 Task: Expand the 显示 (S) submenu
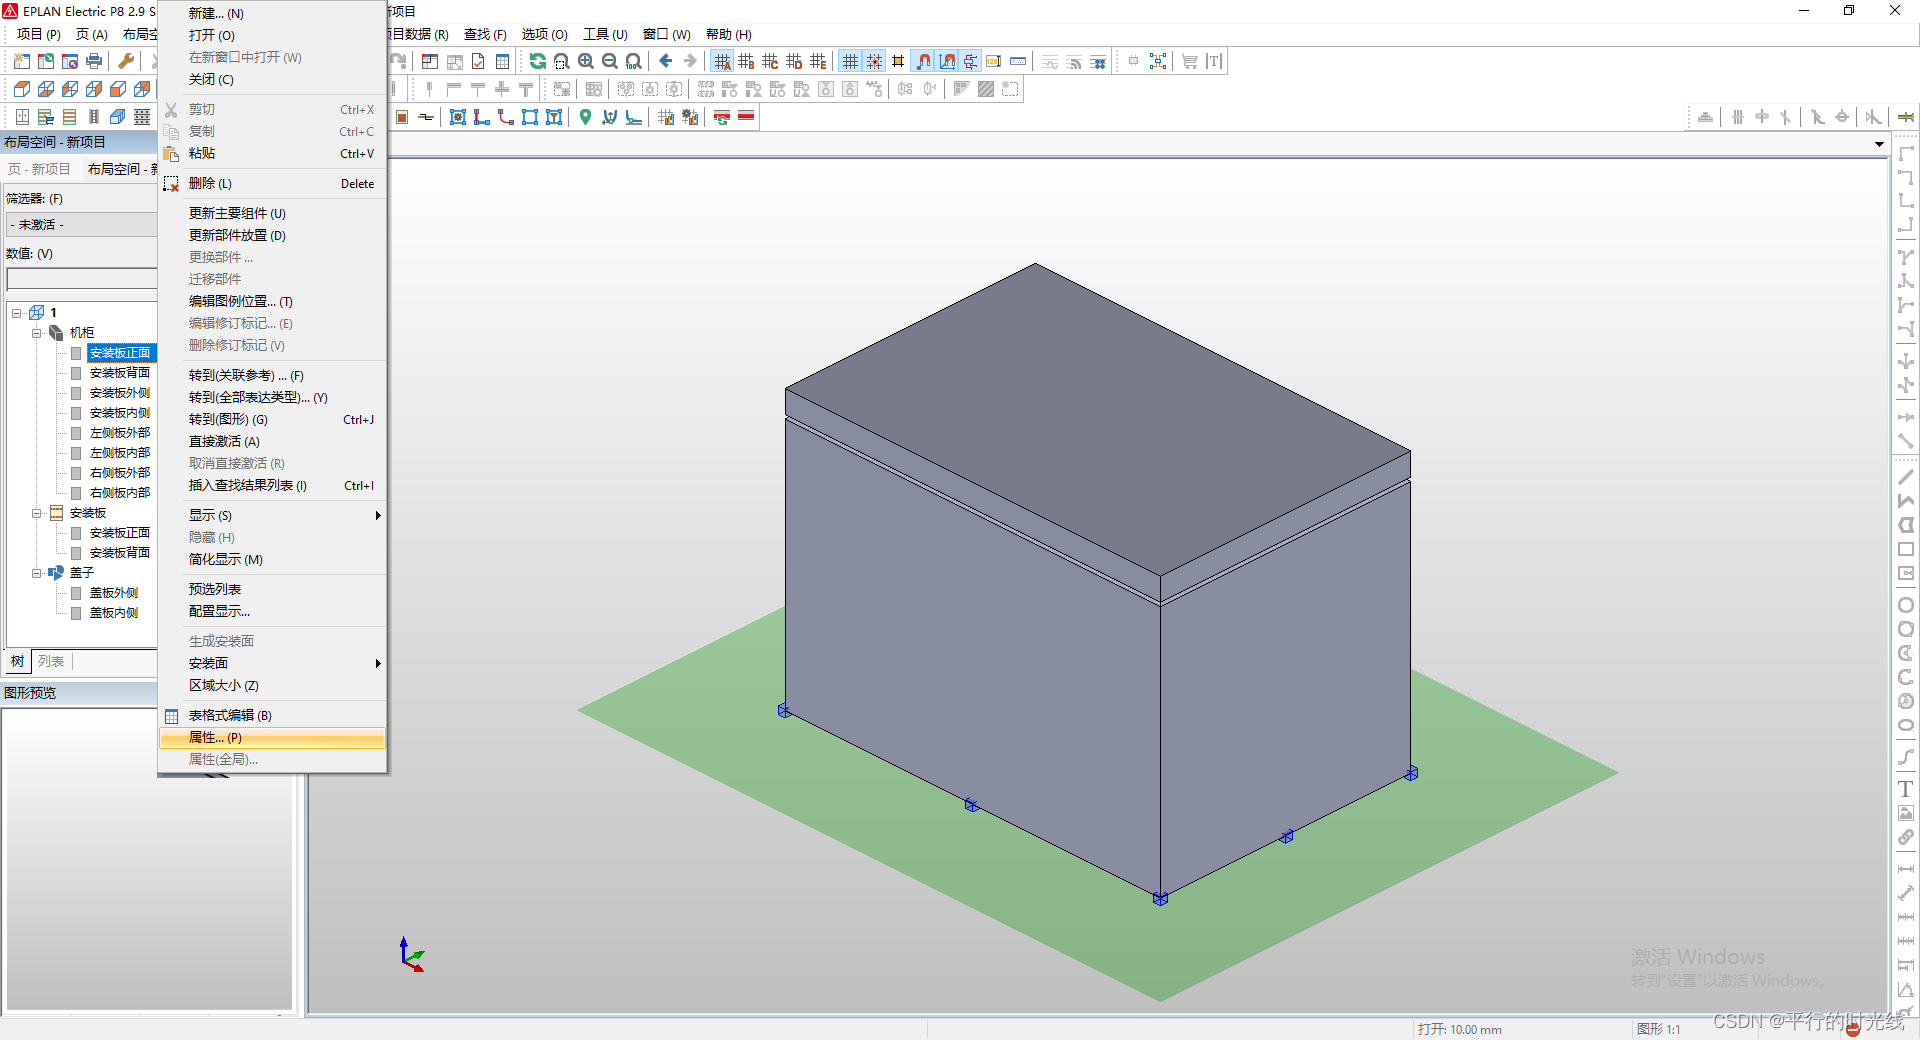272,515
